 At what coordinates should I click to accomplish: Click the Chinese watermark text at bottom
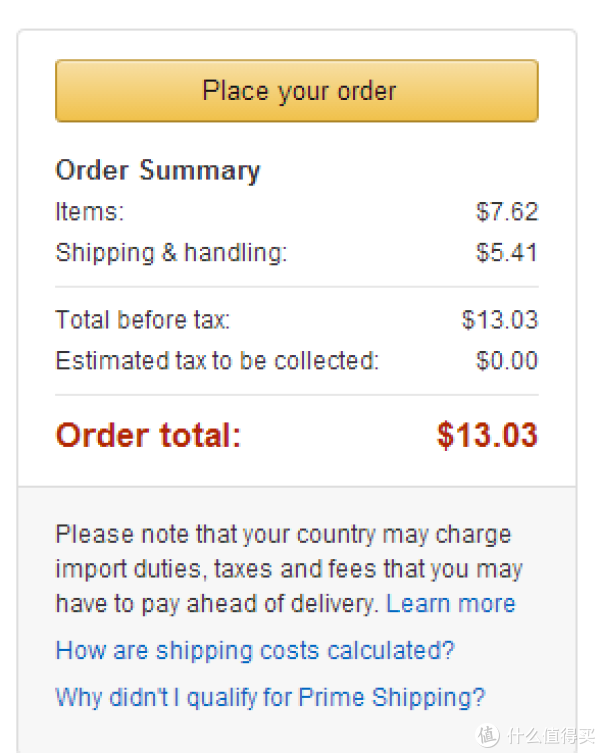[551, 736]
